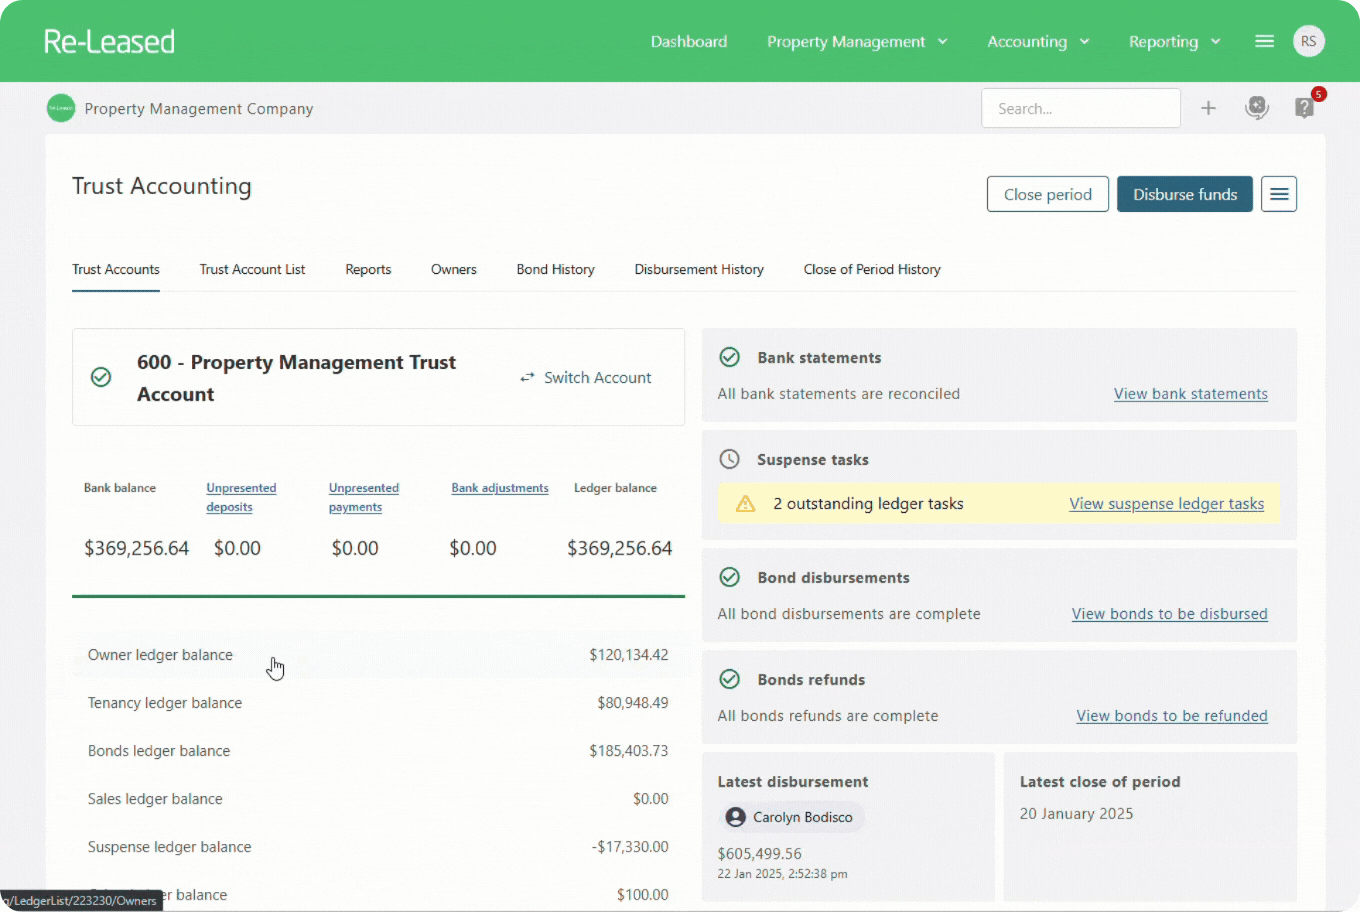Click the plus add icon
This screenshot has height=912, width=1360.
[1208, 108]
